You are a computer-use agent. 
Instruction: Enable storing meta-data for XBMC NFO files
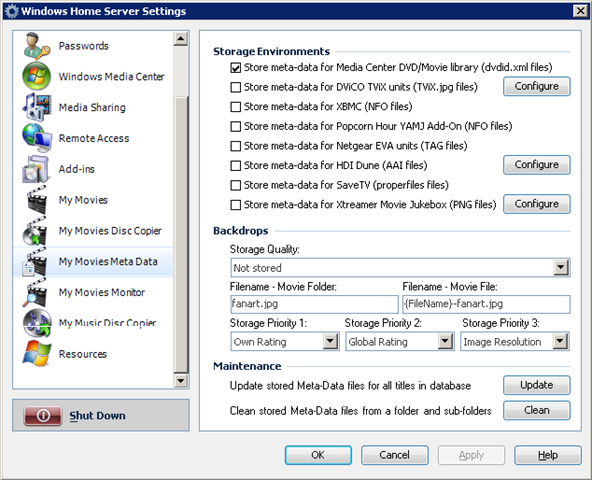(x=236, y=107)
